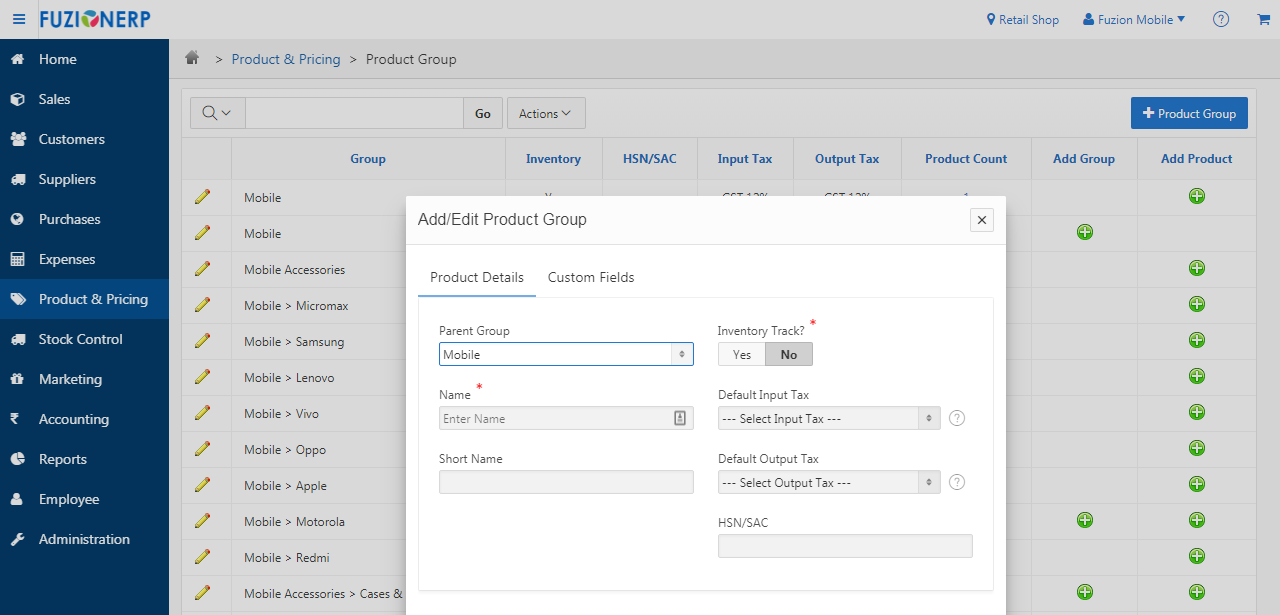1280x615 pixels.
Task: Click the Go search button
Action: 482,113
